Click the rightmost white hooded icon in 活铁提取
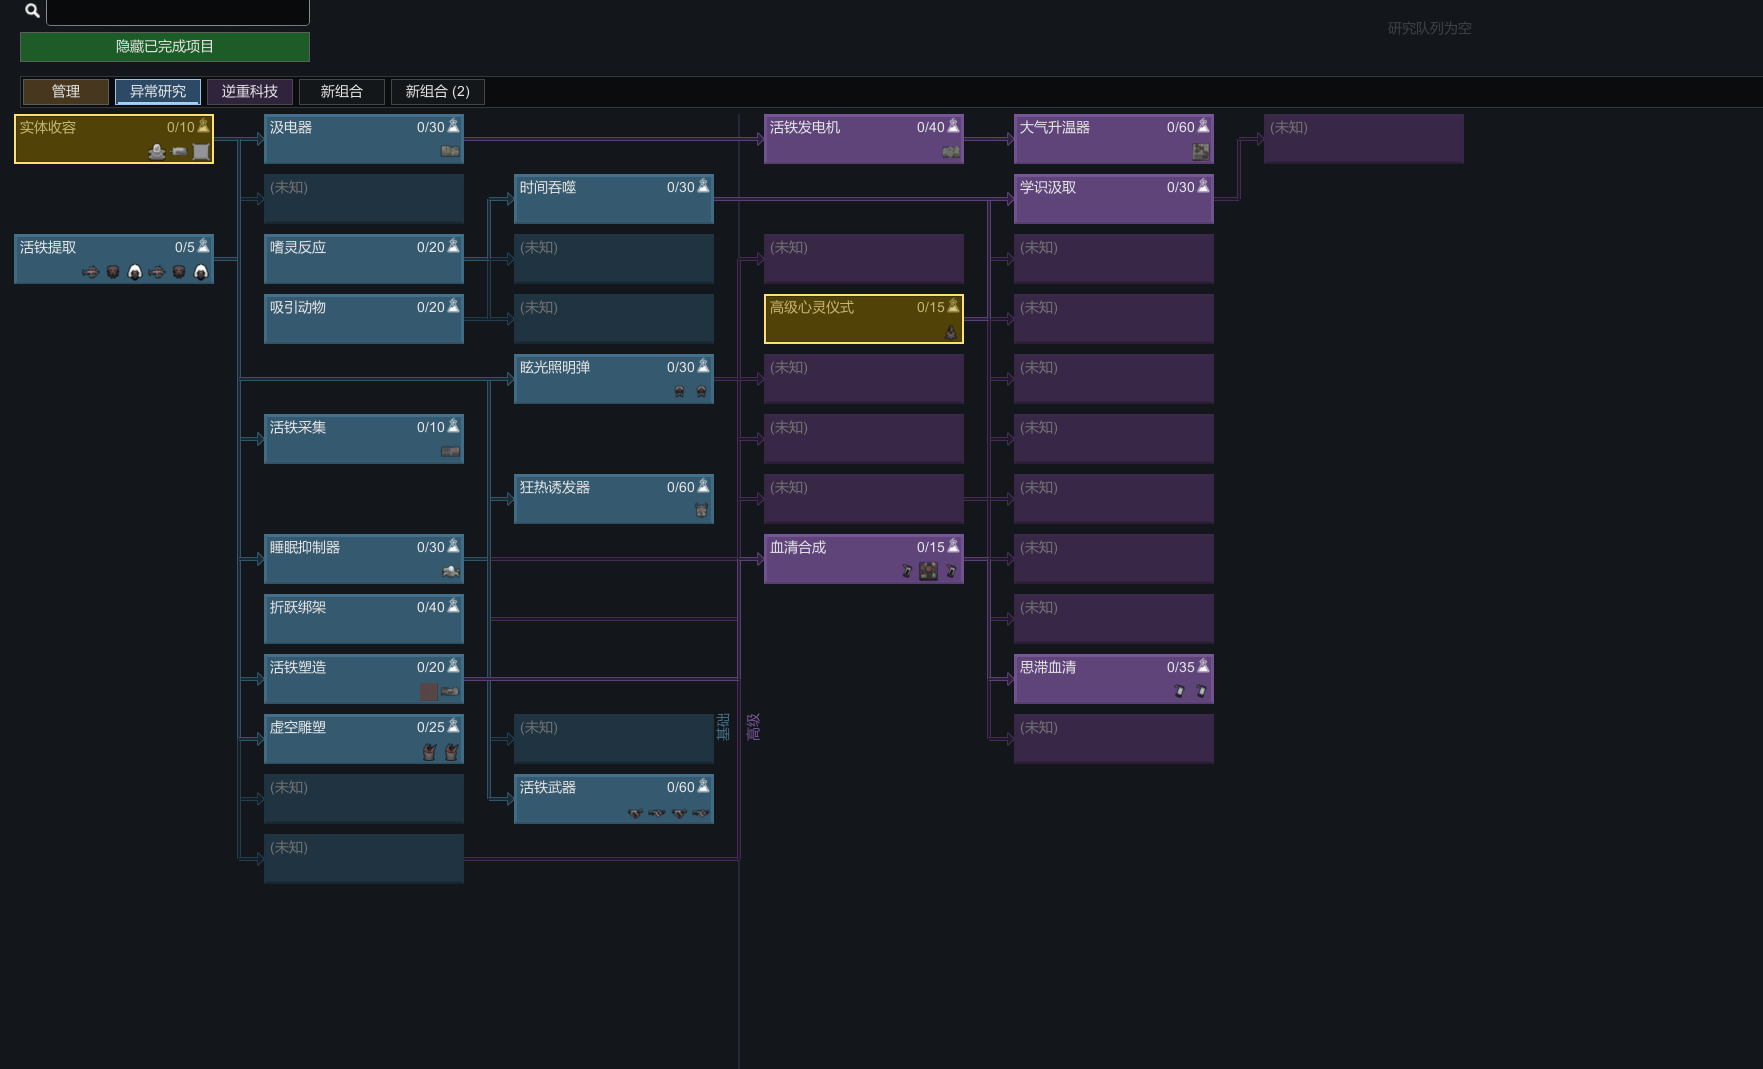Viewport: 1763px width, 1069px height. [x=201, y=272]
